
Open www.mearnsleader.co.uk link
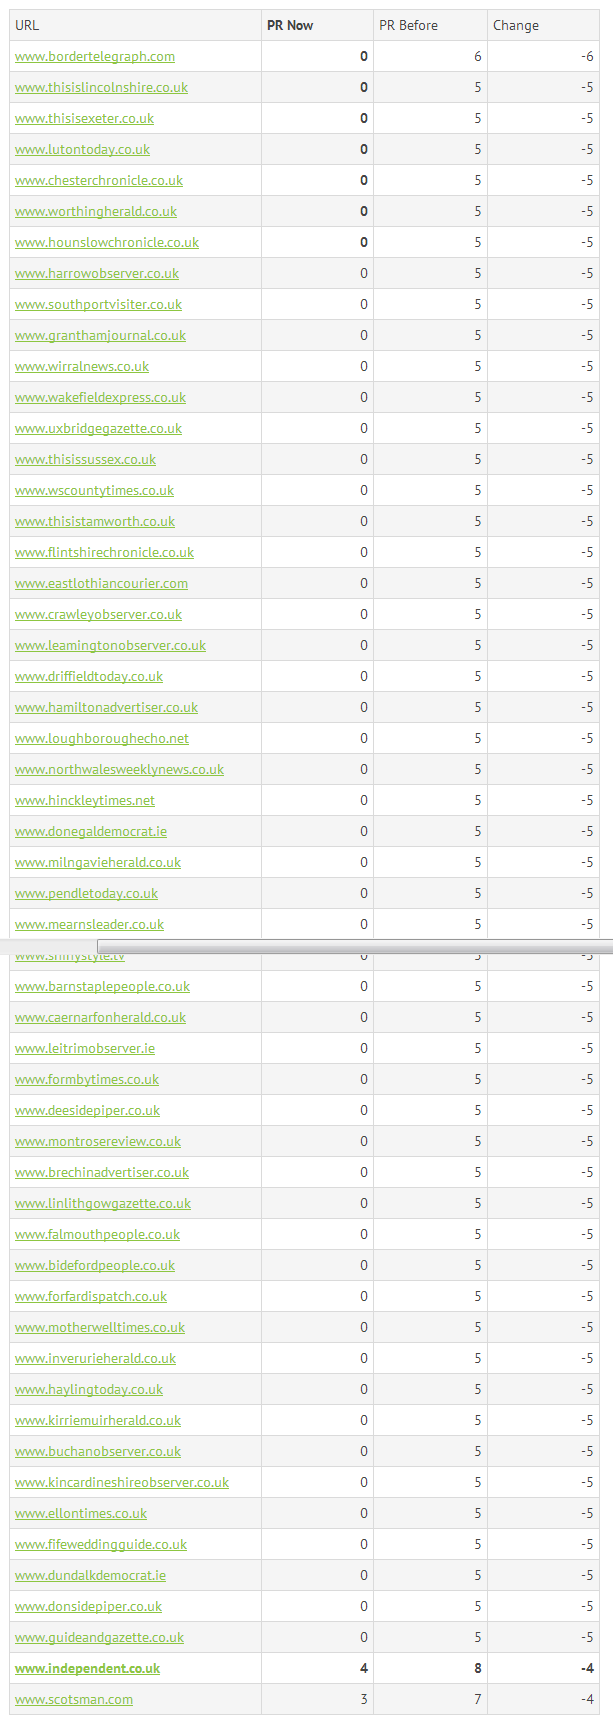pos(89,925)
